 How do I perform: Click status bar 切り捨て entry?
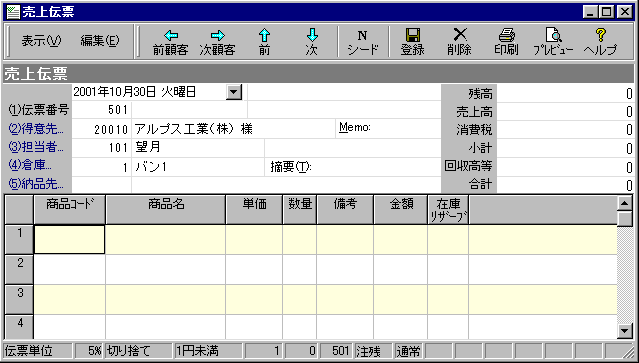click(139, 351)
